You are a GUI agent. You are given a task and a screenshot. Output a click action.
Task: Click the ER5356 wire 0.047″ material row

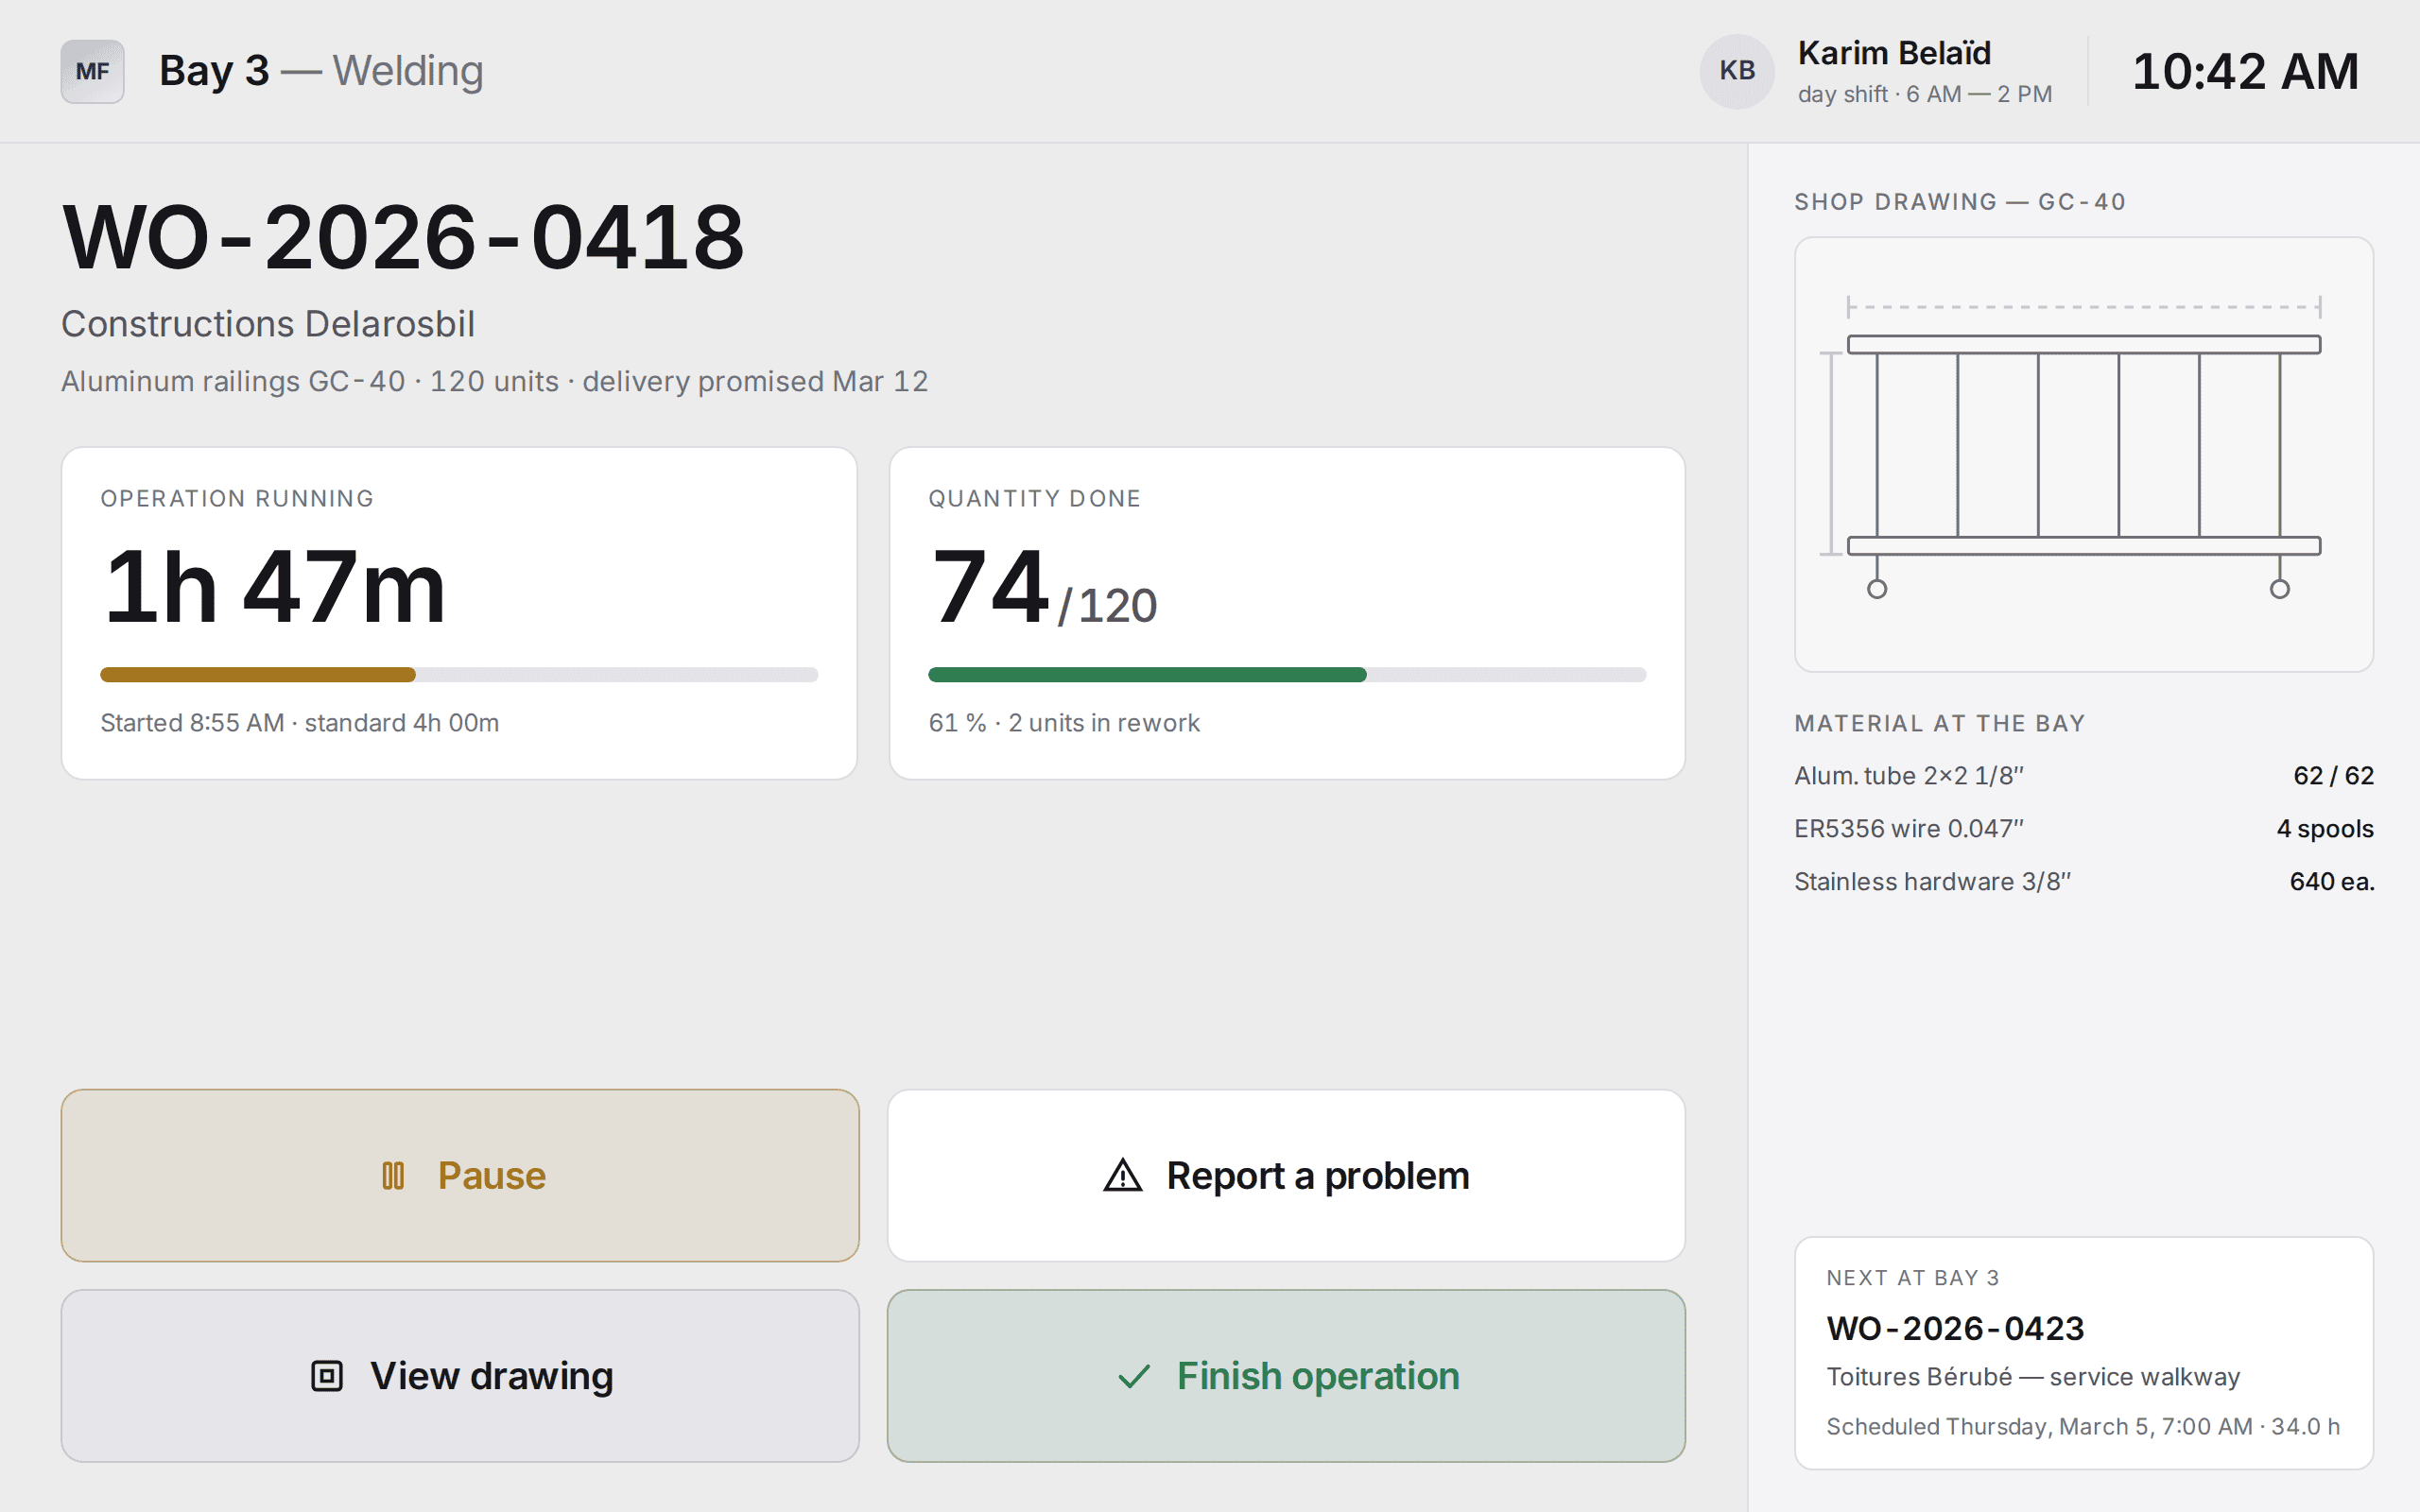[x=2084, y=829]
